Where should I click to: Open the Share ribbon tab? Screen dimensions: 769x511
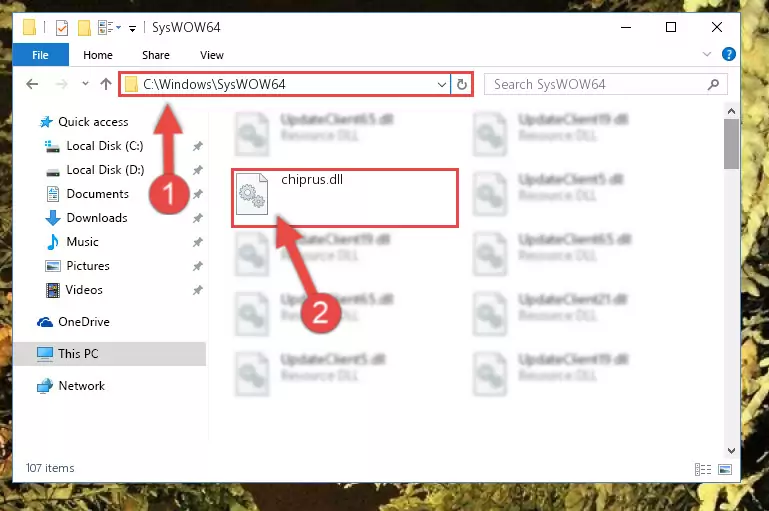155,55
